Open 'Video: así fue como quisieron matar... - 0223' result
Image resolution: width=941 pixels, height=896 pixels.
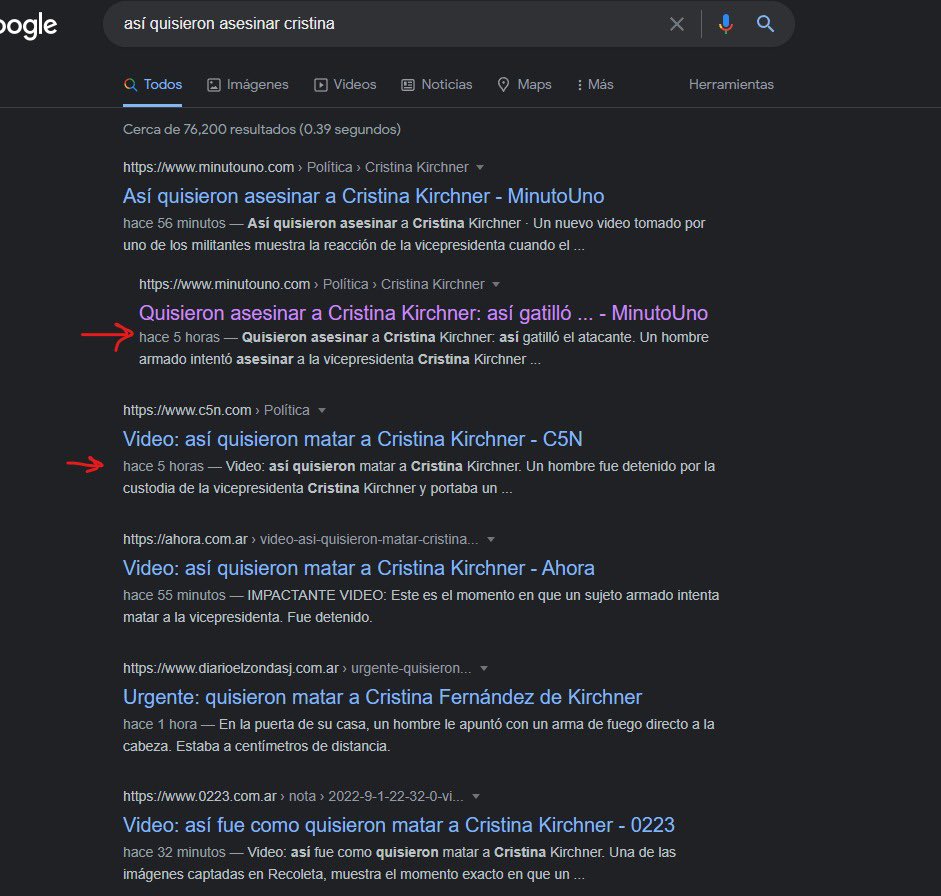[x=399, y=825]
